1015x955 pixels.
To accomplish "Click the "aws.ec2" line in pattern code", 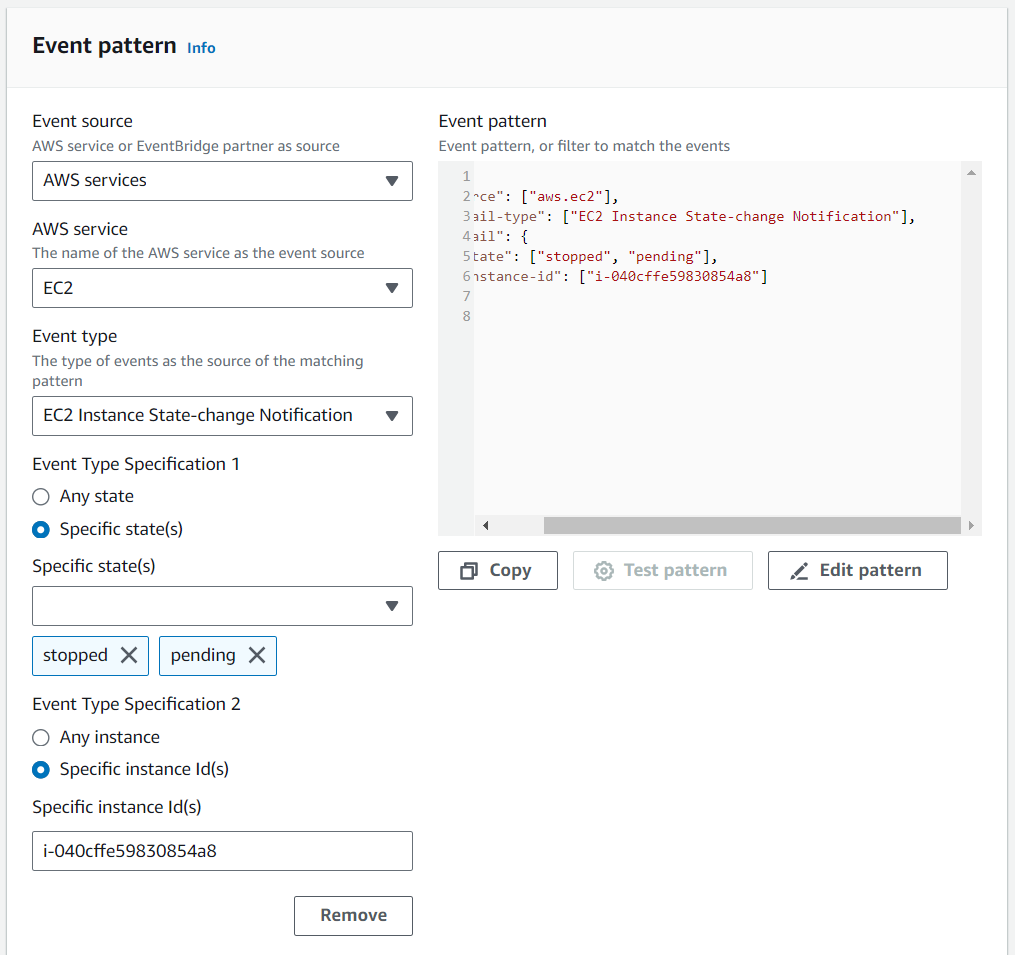I will tap(546, 196).
